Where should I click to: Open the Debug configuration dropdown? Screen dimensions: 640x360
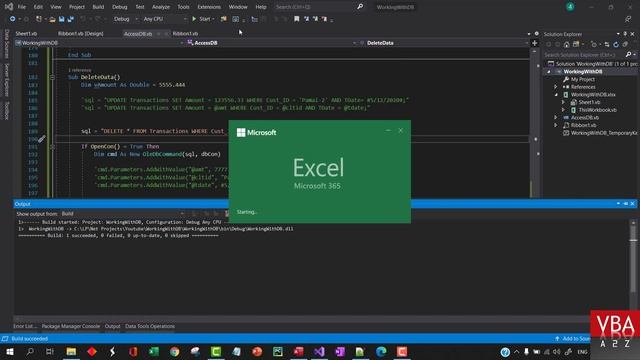(126, 19)
